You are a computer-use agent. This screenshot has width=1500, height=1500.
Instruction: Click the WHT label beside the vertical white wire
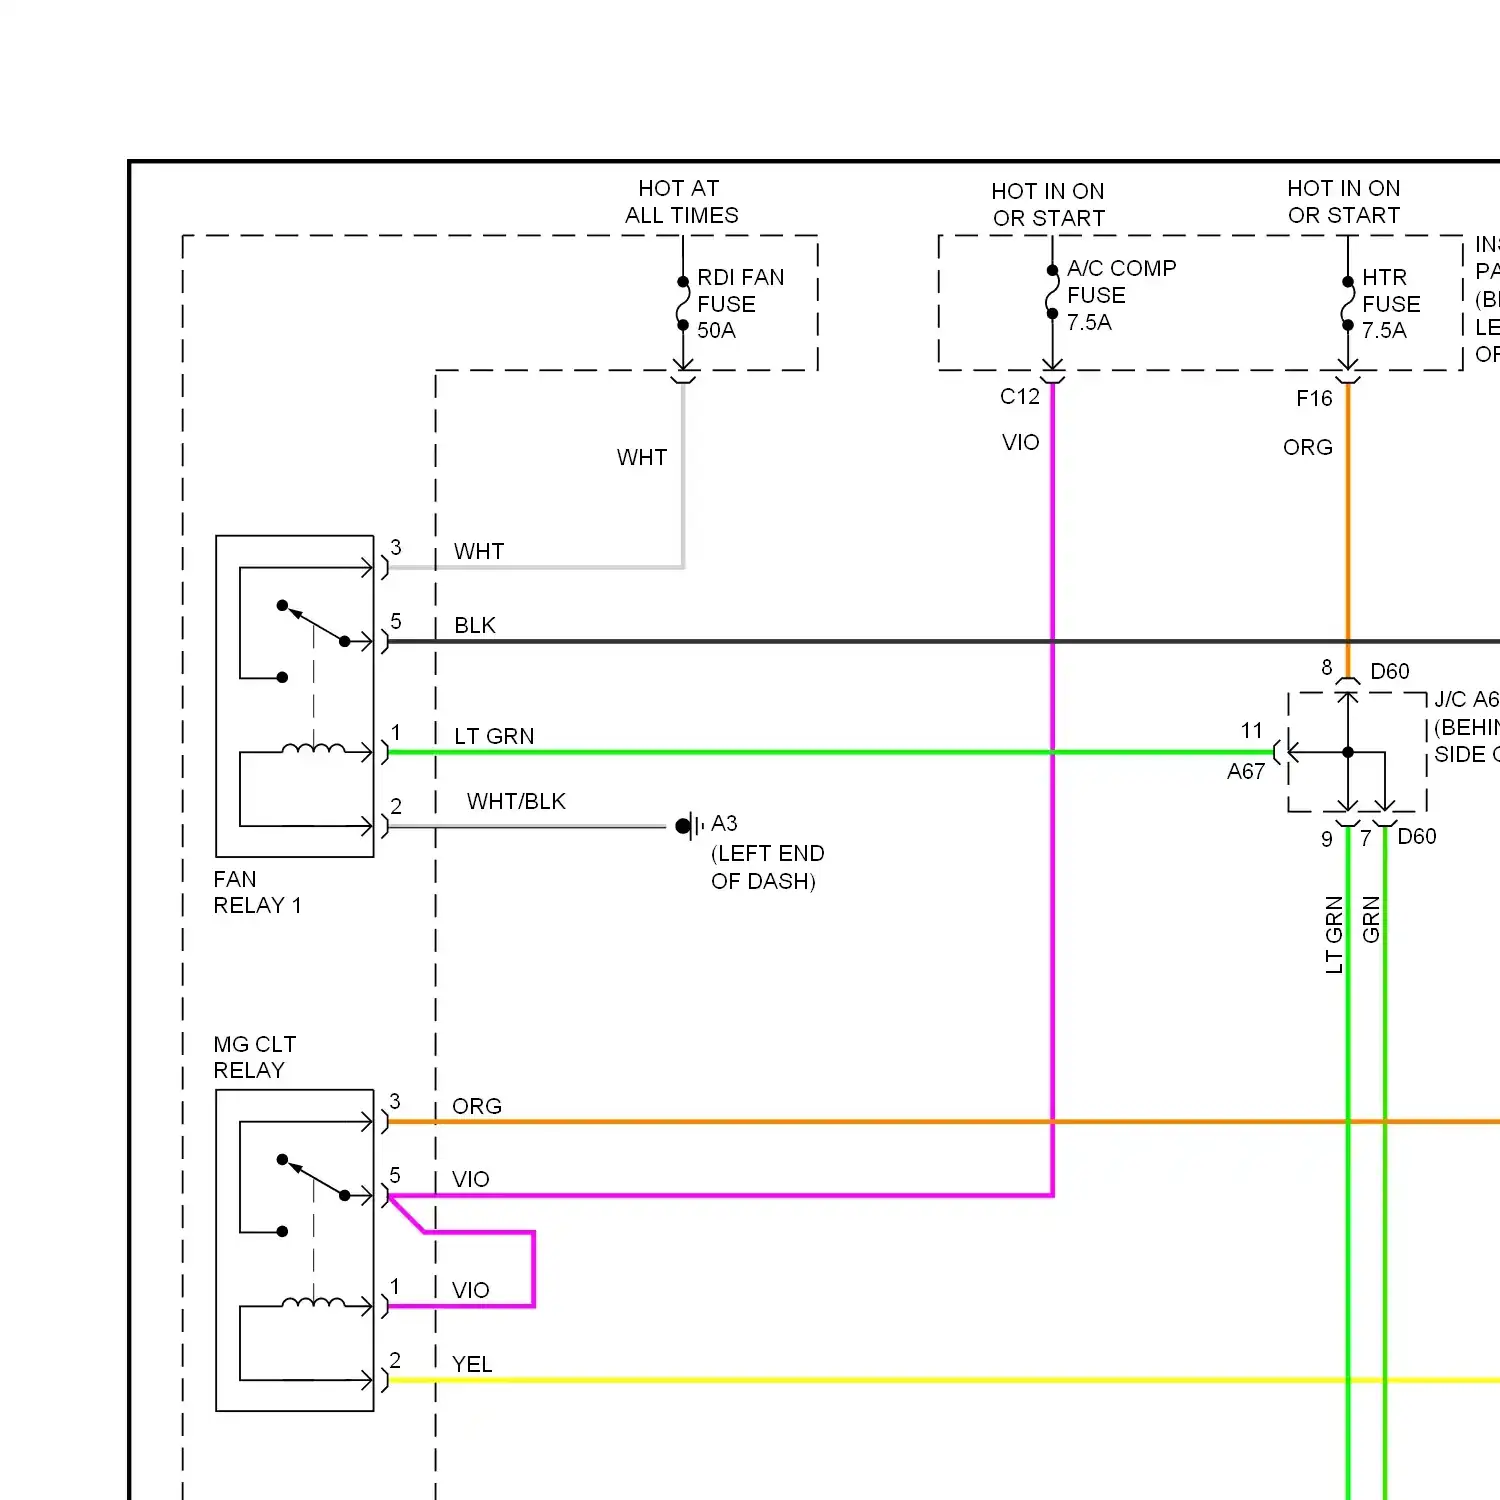[641, 457]
